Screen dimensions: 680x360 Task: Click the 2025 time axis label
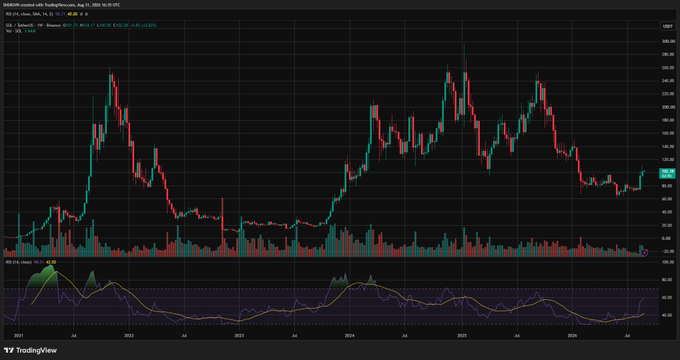[x=462, y=336]
